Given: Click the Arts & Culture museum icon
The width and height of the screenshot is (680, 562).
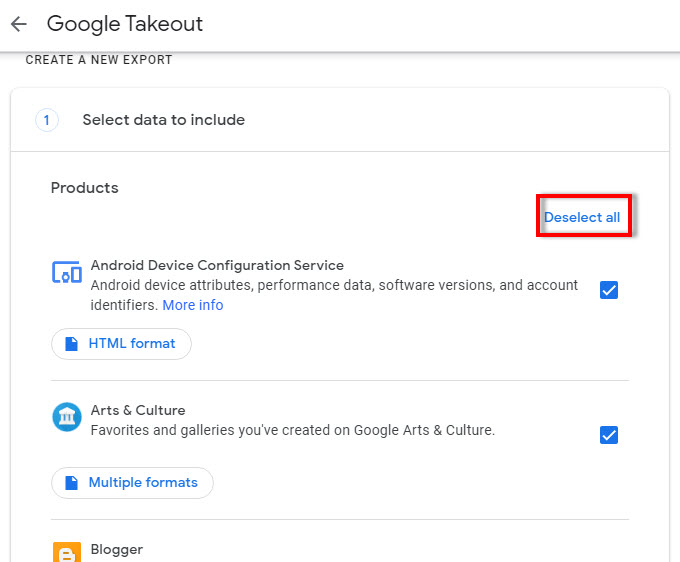Looking at the screenshot, I should click(x=67, y=417).
